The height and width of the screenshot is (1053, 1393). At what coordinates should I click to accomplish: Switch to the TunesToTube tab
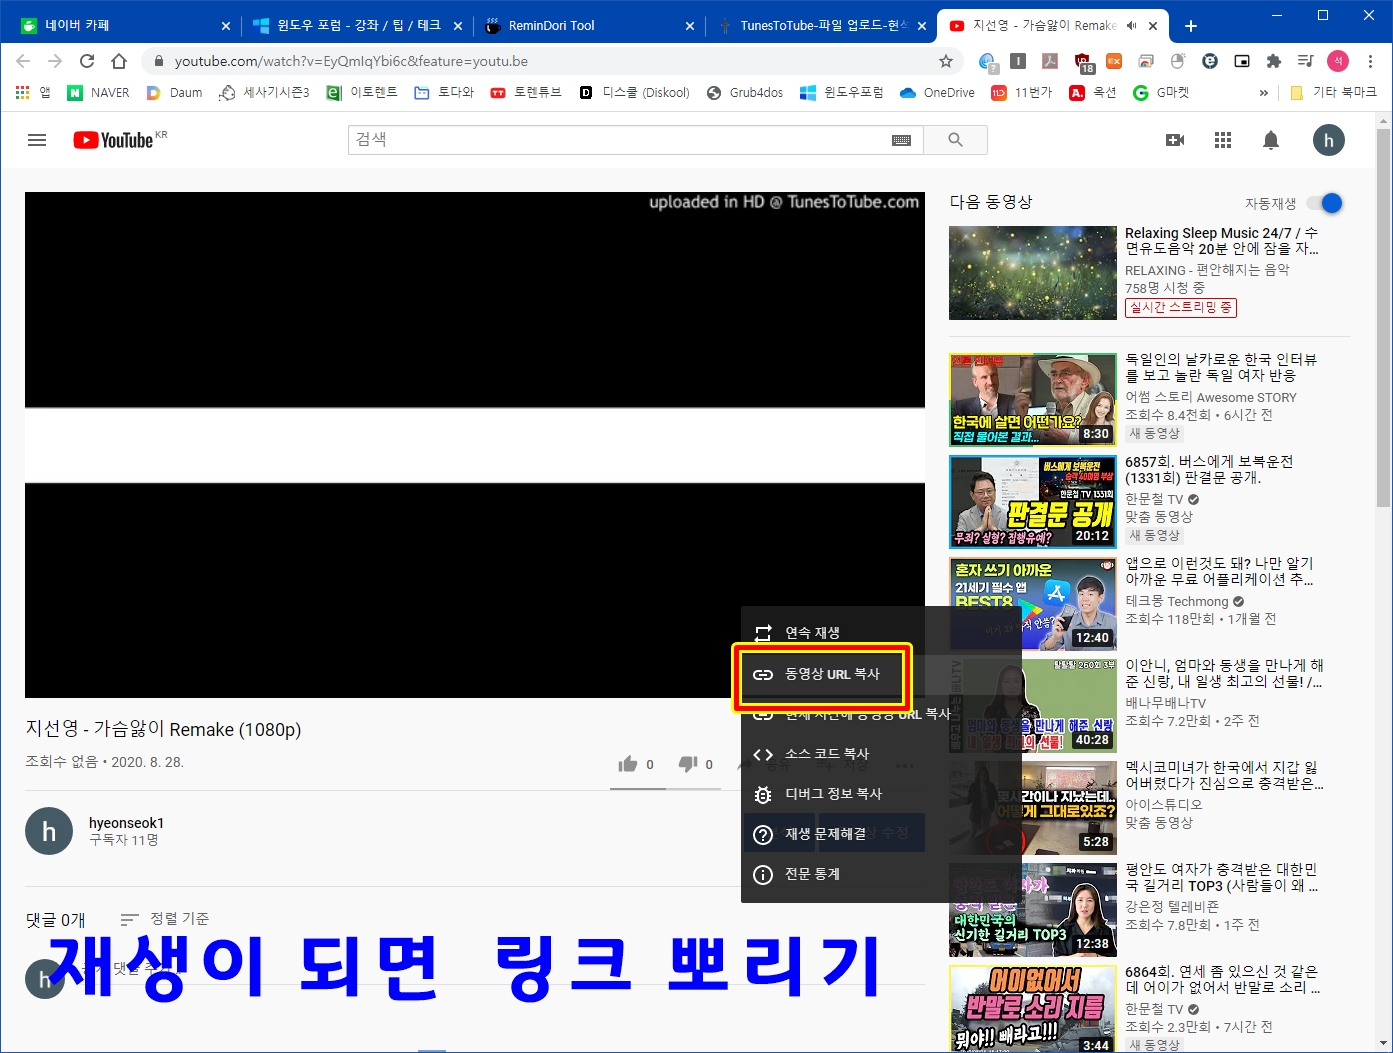point(821,26)
